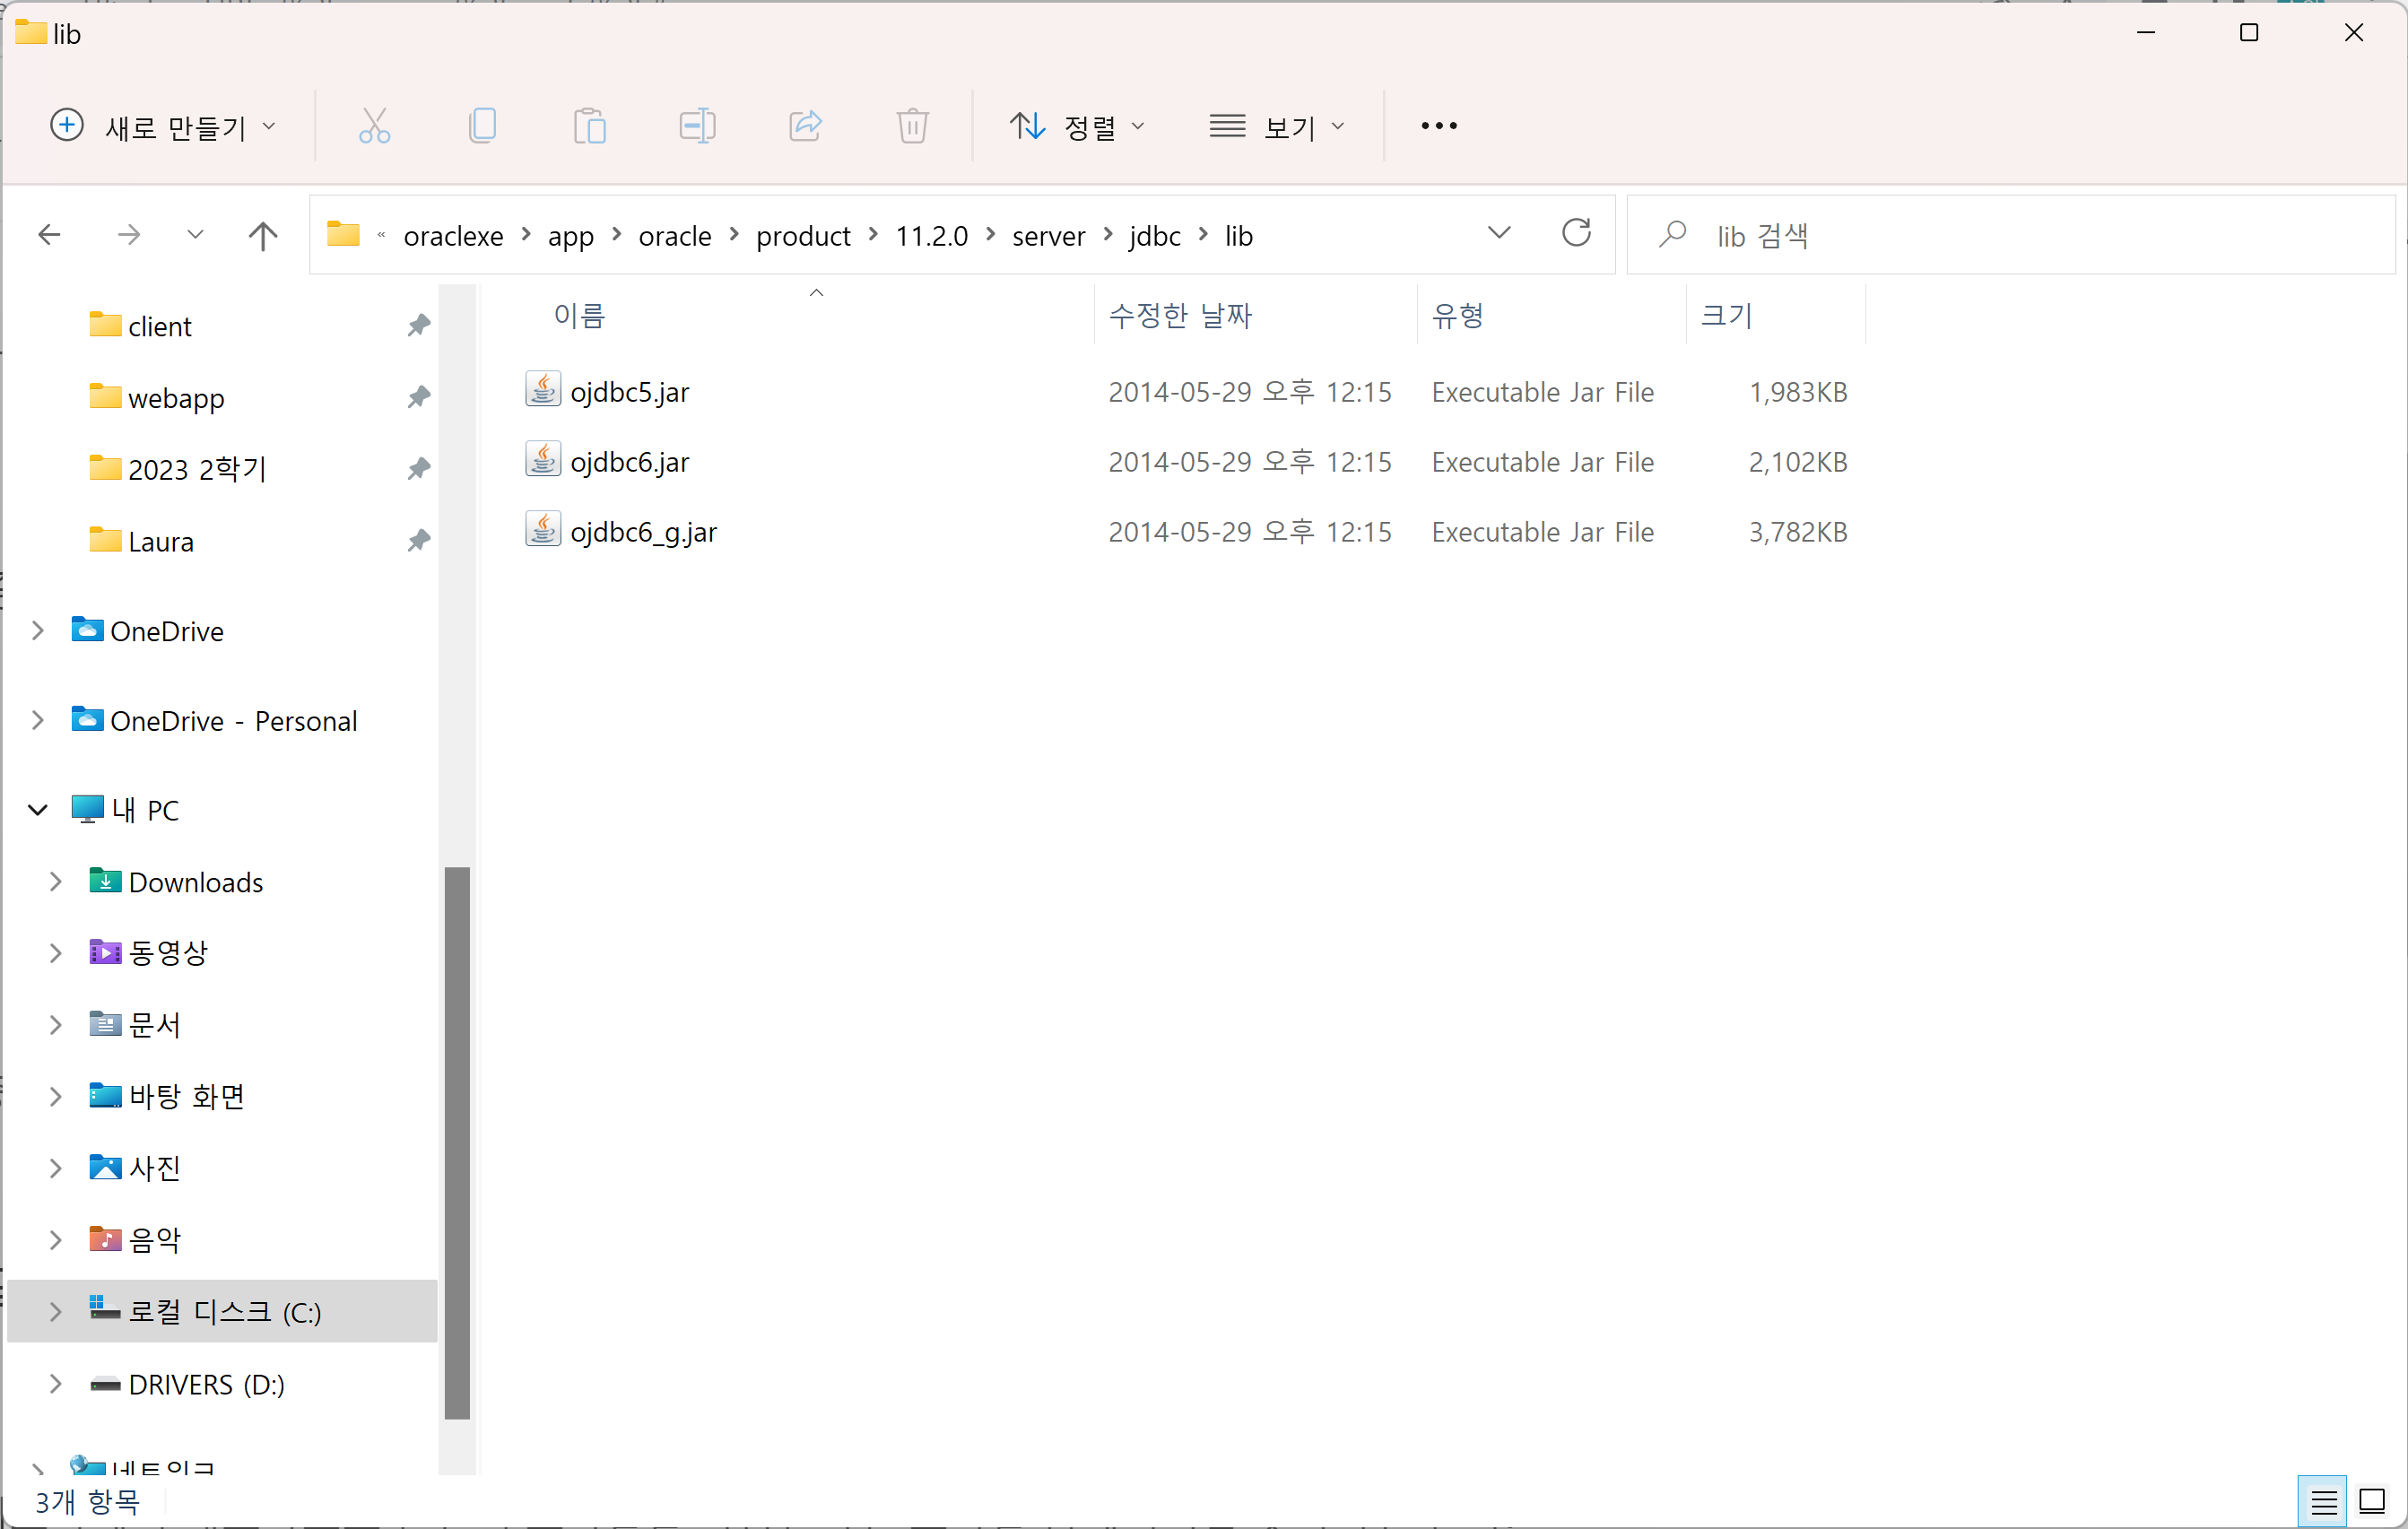Image resolution: width=2408 pixels, height=1529 pixels.
Task: Switch to details view in status bar
Action: [2323, 1501]
